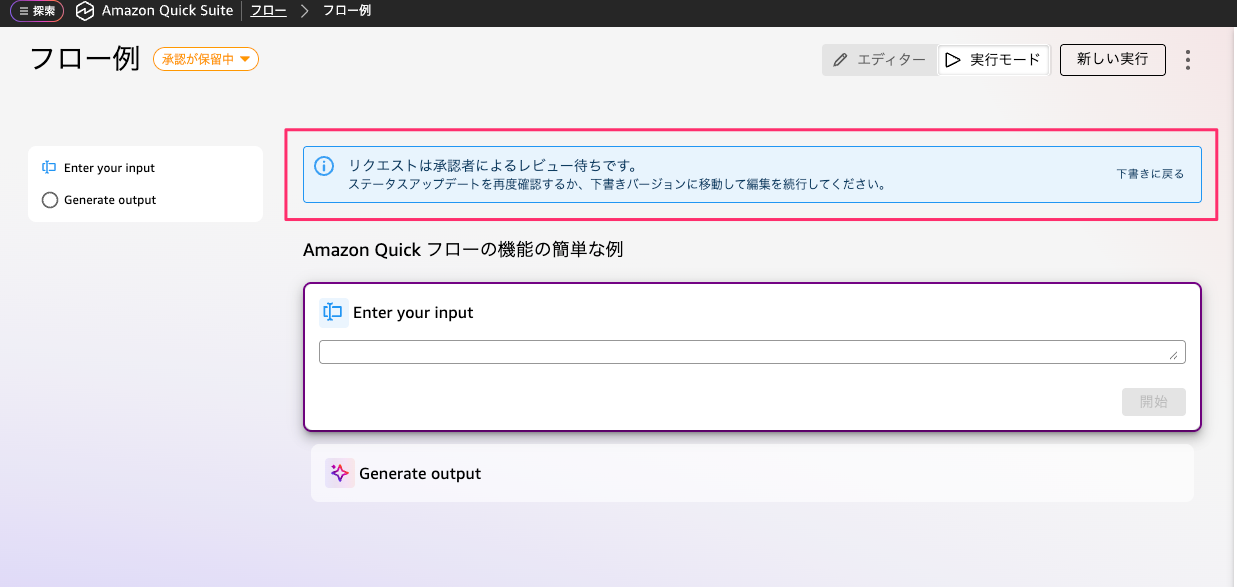Image resolution: width=1237 pixels, height=587 pixels.
Task: Click the play icon for 実行モード
Action: [x=952, y=60]
